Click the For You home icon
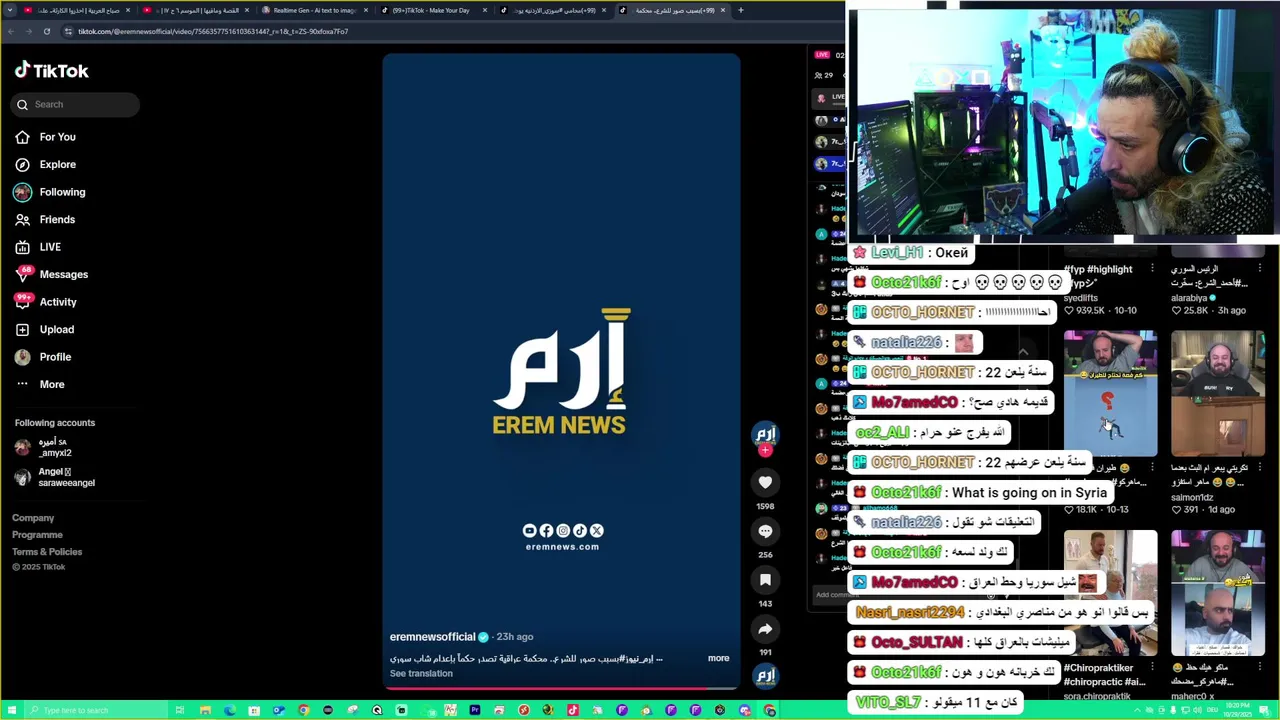This screenshot has width=1280, height=720. [x=22, y=137]
